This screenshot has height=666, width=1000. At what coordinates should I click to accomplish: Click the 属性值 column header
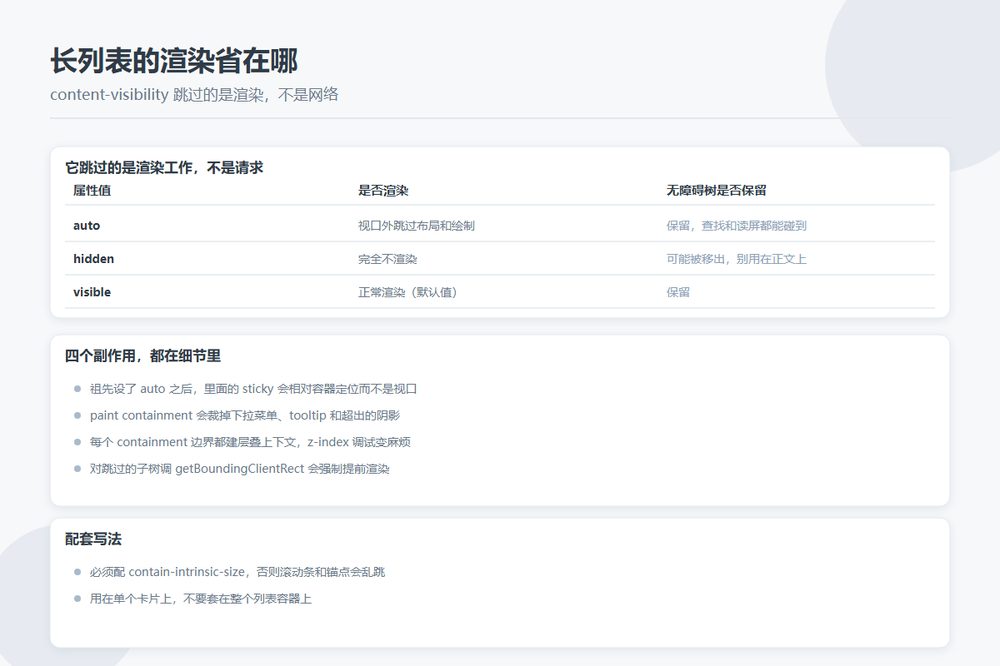click(x=92, y=190)
